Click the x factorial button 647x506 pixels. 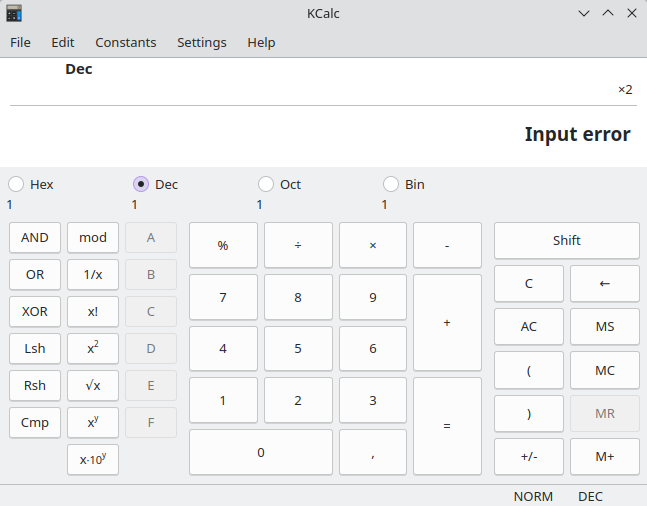tap(93, 311)
